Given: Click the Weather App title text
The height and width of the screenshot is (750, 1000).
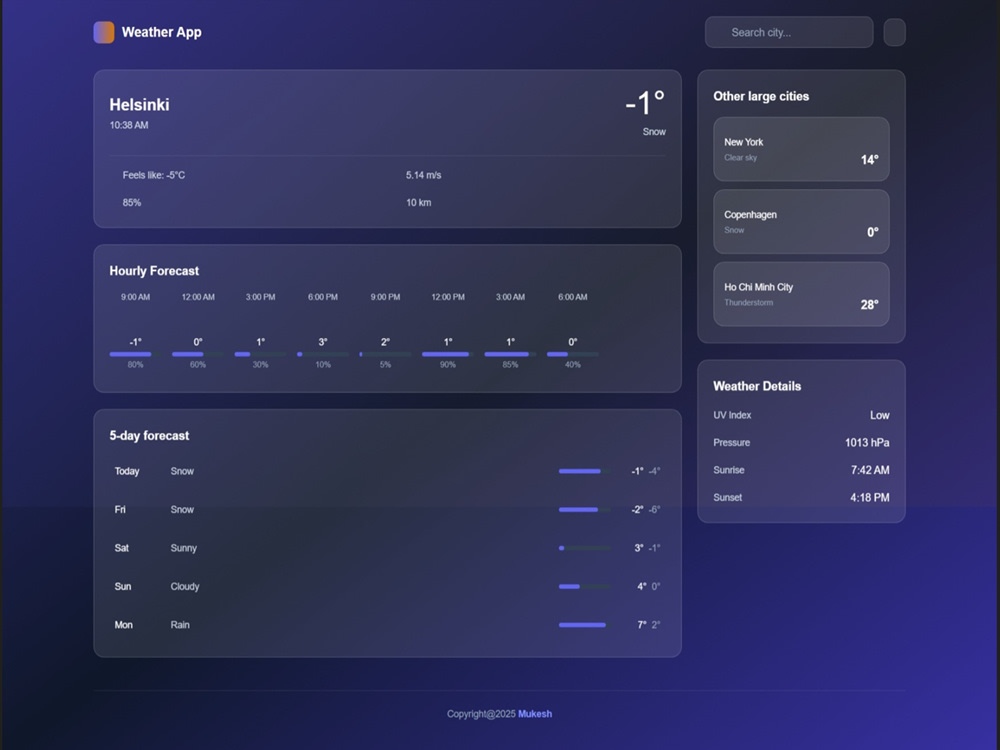Looking at the screenshot, I should point(161,33).
